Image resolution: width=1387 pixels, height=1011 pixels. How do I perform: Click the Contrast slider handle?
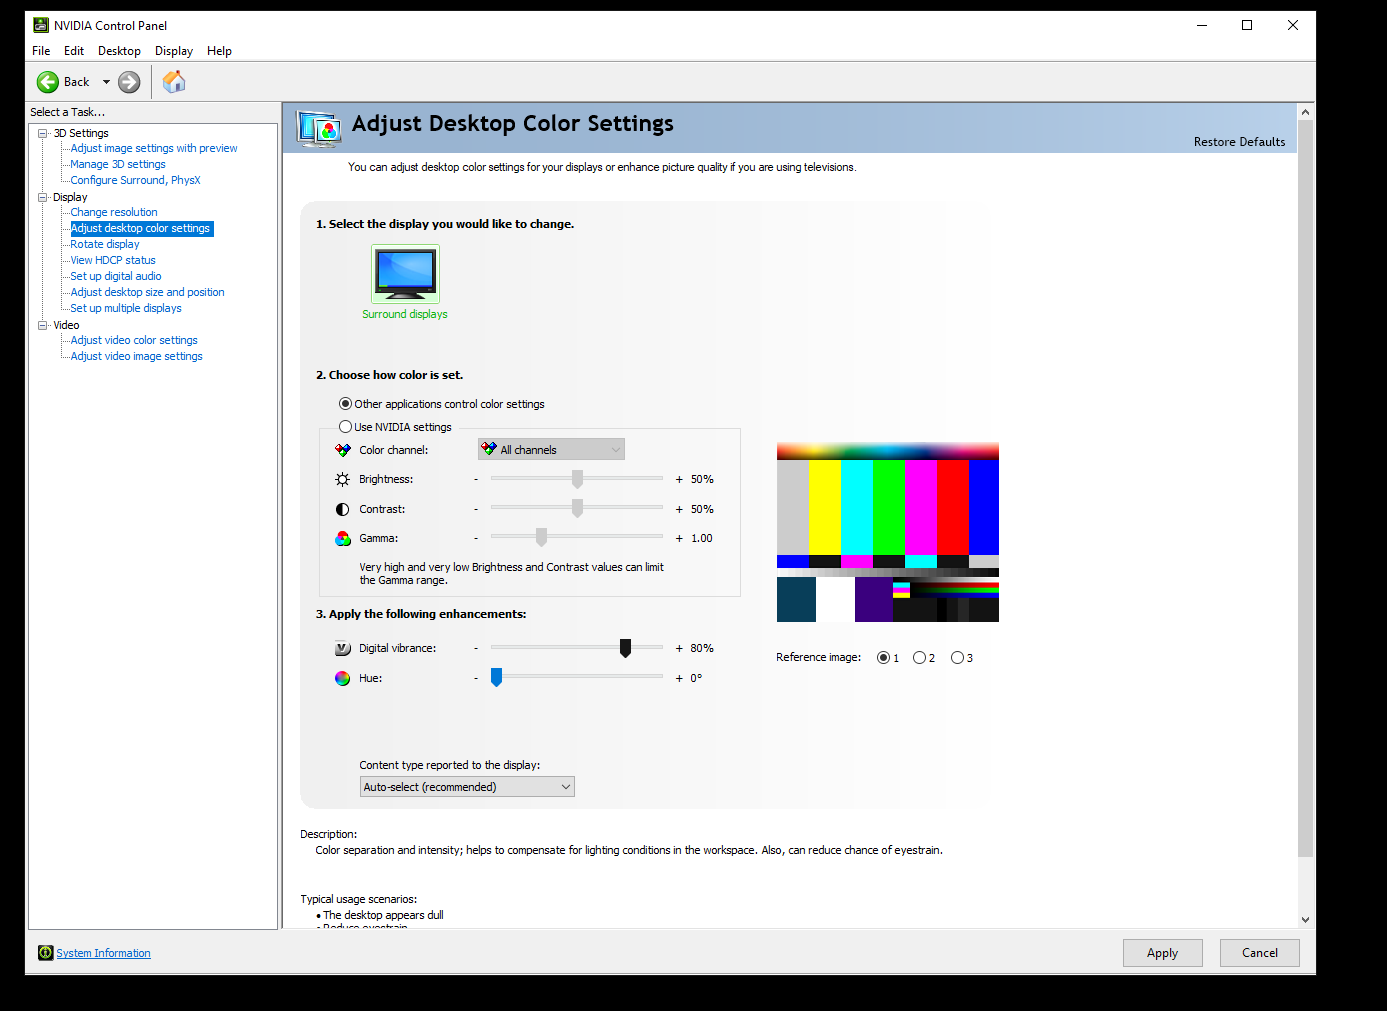click(577, 508)
